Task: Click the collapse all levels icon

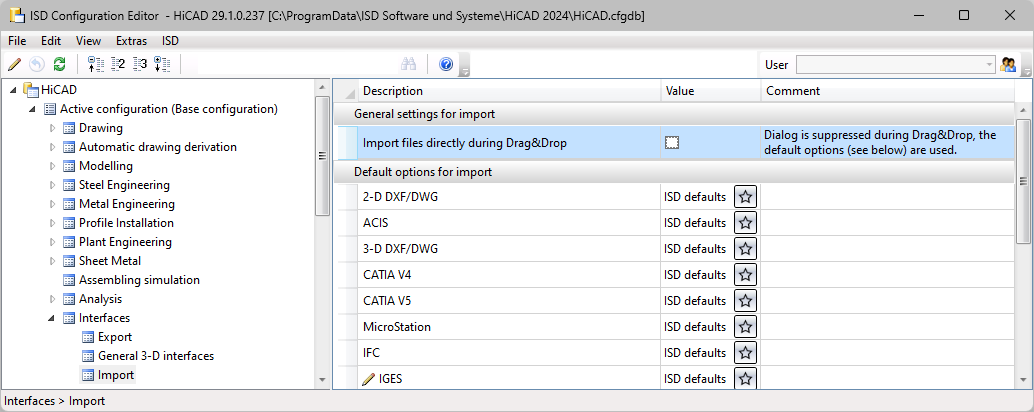Action: (96, 65)
